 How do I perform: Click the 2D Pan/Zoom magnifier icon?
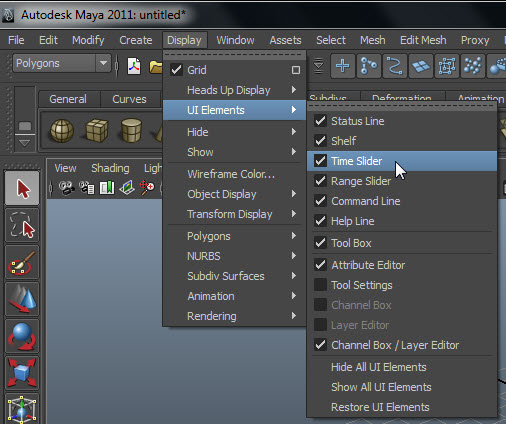[x=147, y=188]
